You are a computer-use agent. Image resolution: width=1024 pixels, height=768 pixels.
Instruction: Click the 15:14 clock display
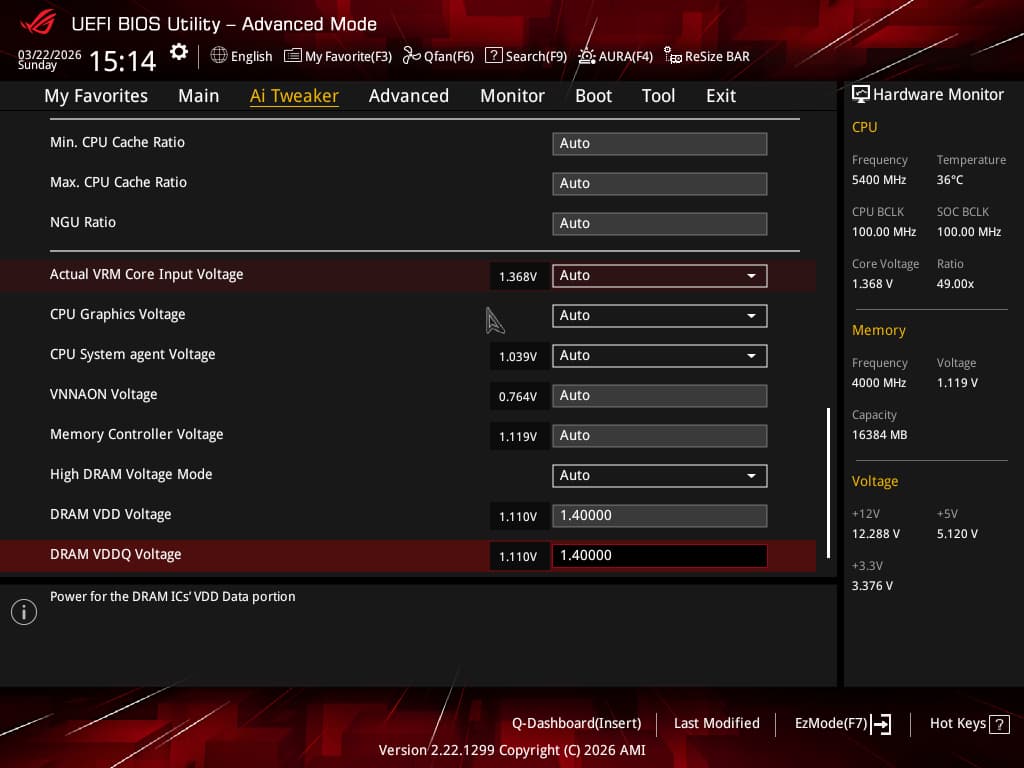click(123, 61)
